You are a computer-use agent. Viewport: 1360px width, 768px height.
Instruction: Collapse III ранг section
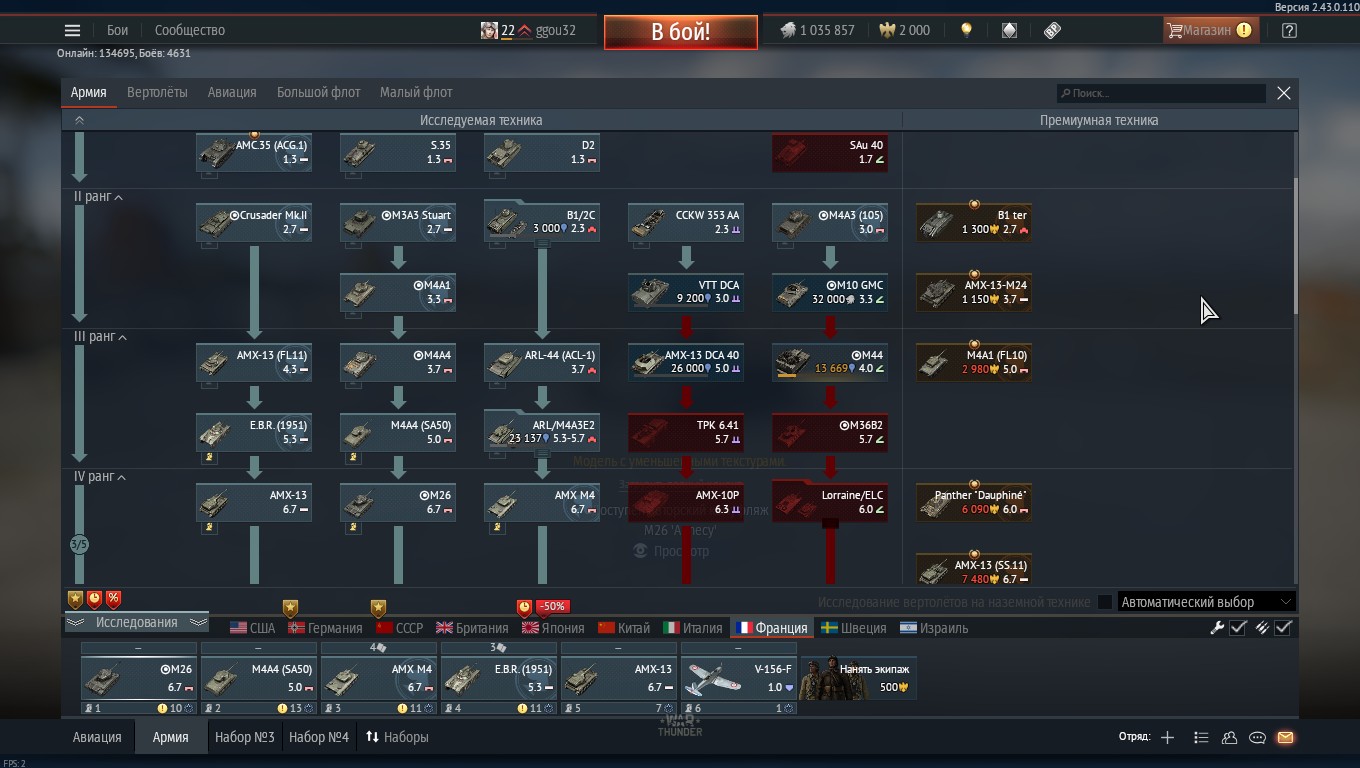point(100,337)
